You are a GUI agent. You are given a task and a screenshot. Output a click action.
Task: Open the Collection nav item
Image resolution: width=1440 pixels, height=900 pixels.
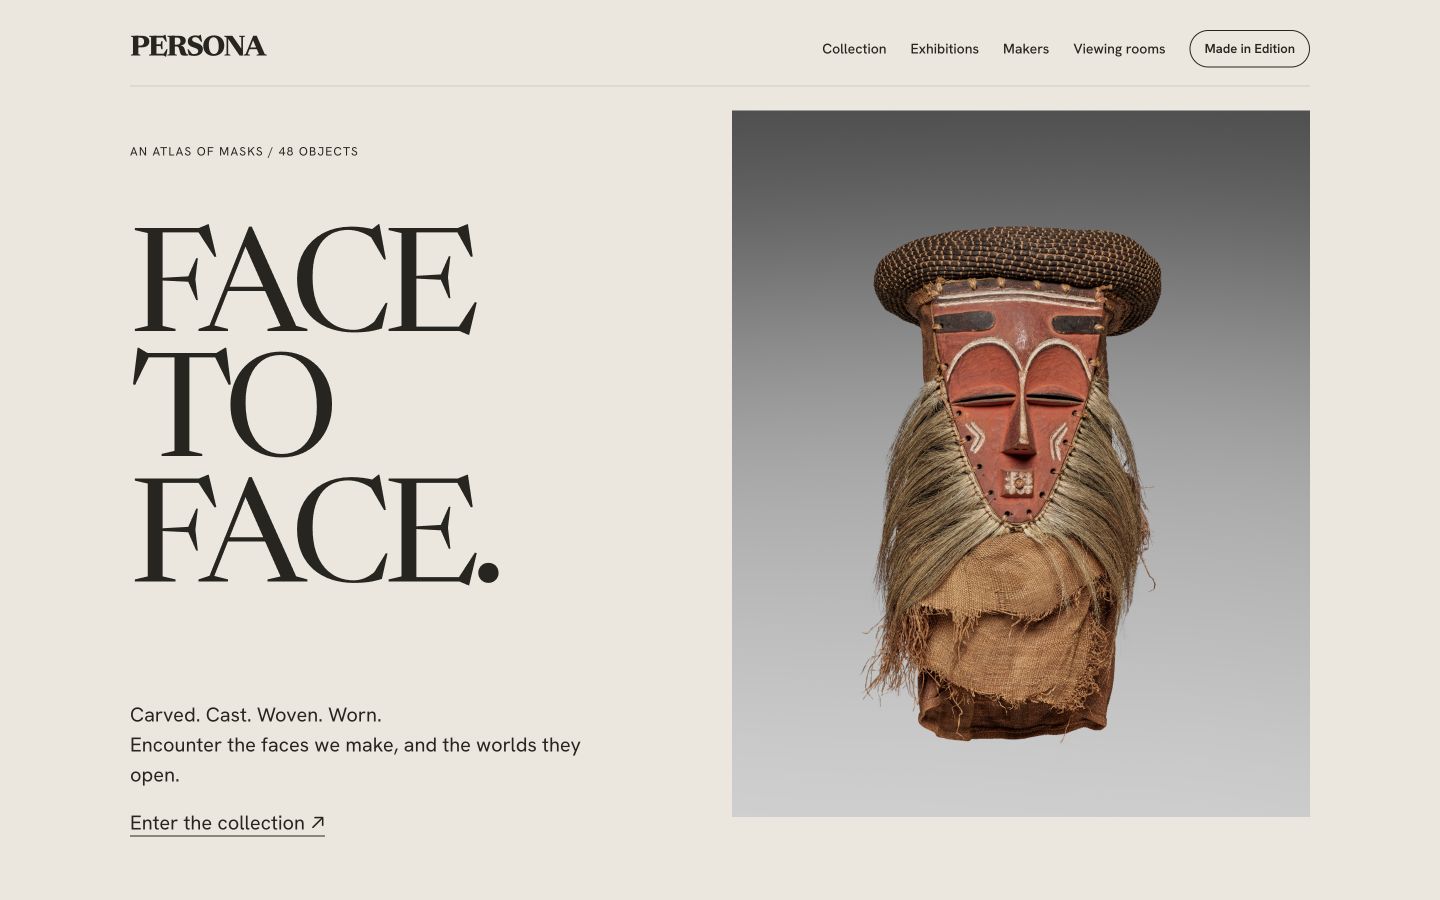[854, 49]
